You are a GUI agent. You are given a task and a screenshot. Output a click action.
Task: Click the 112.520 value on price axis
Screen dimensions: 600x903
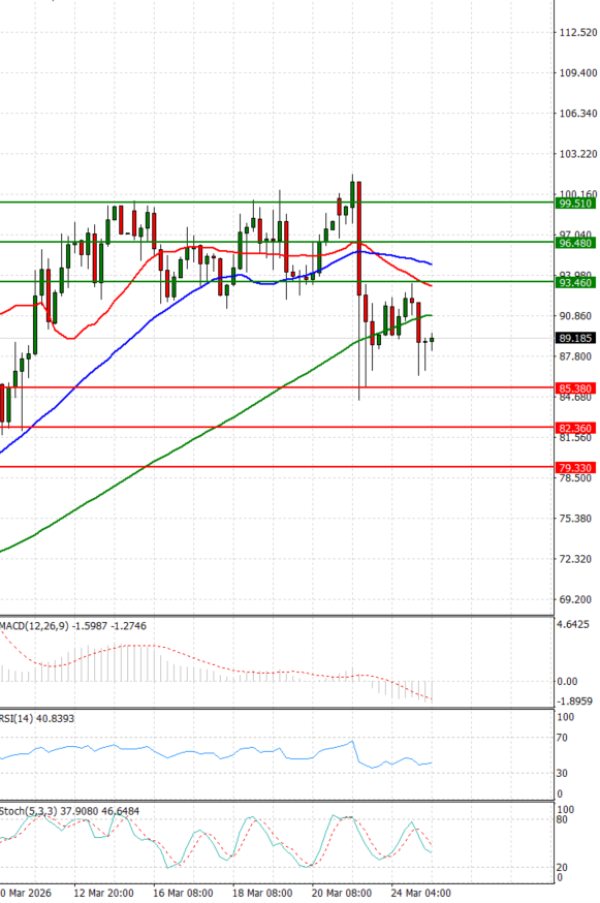(x=577, y=33)
